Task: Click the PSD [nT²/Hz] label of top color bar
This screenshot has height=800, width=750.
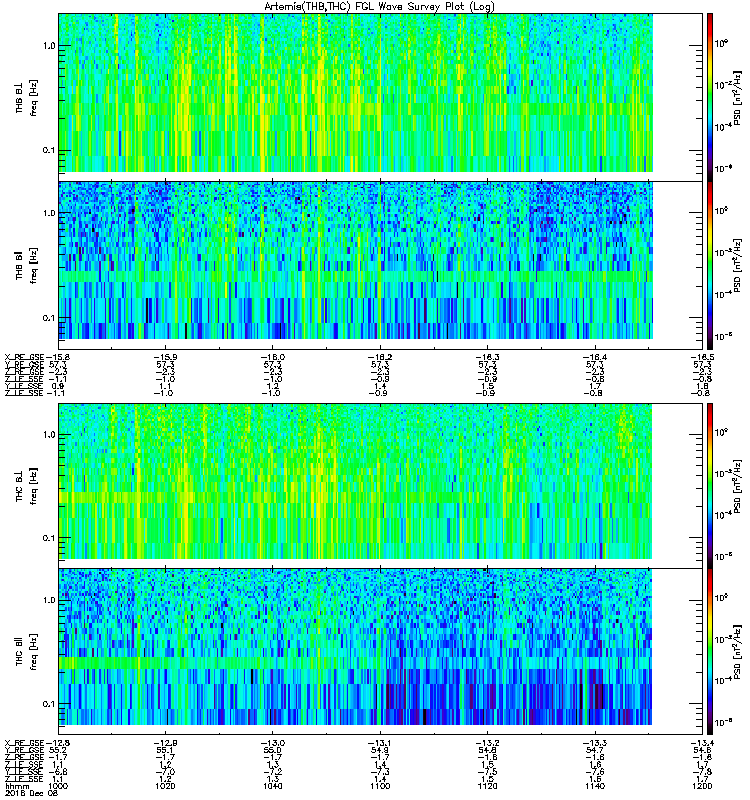Action: click(x=737, y=97)
